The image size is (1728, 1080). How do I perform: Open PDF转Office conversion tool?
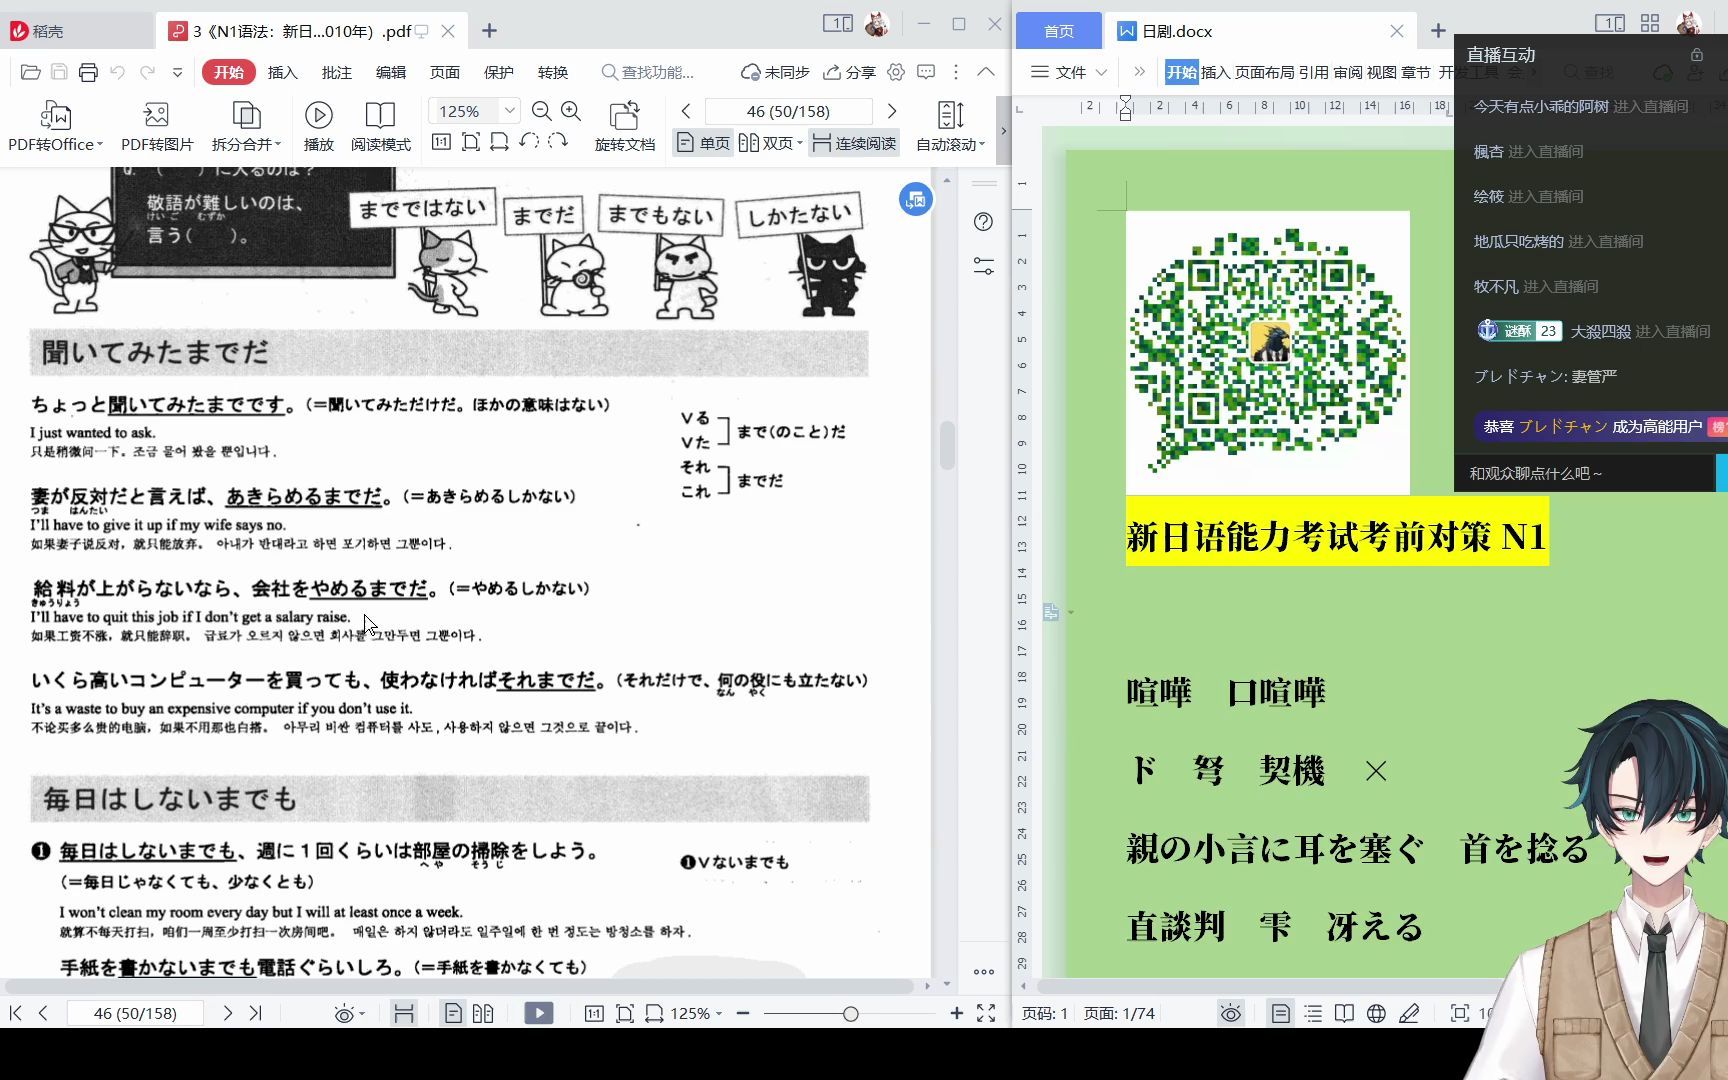(55, 127)
